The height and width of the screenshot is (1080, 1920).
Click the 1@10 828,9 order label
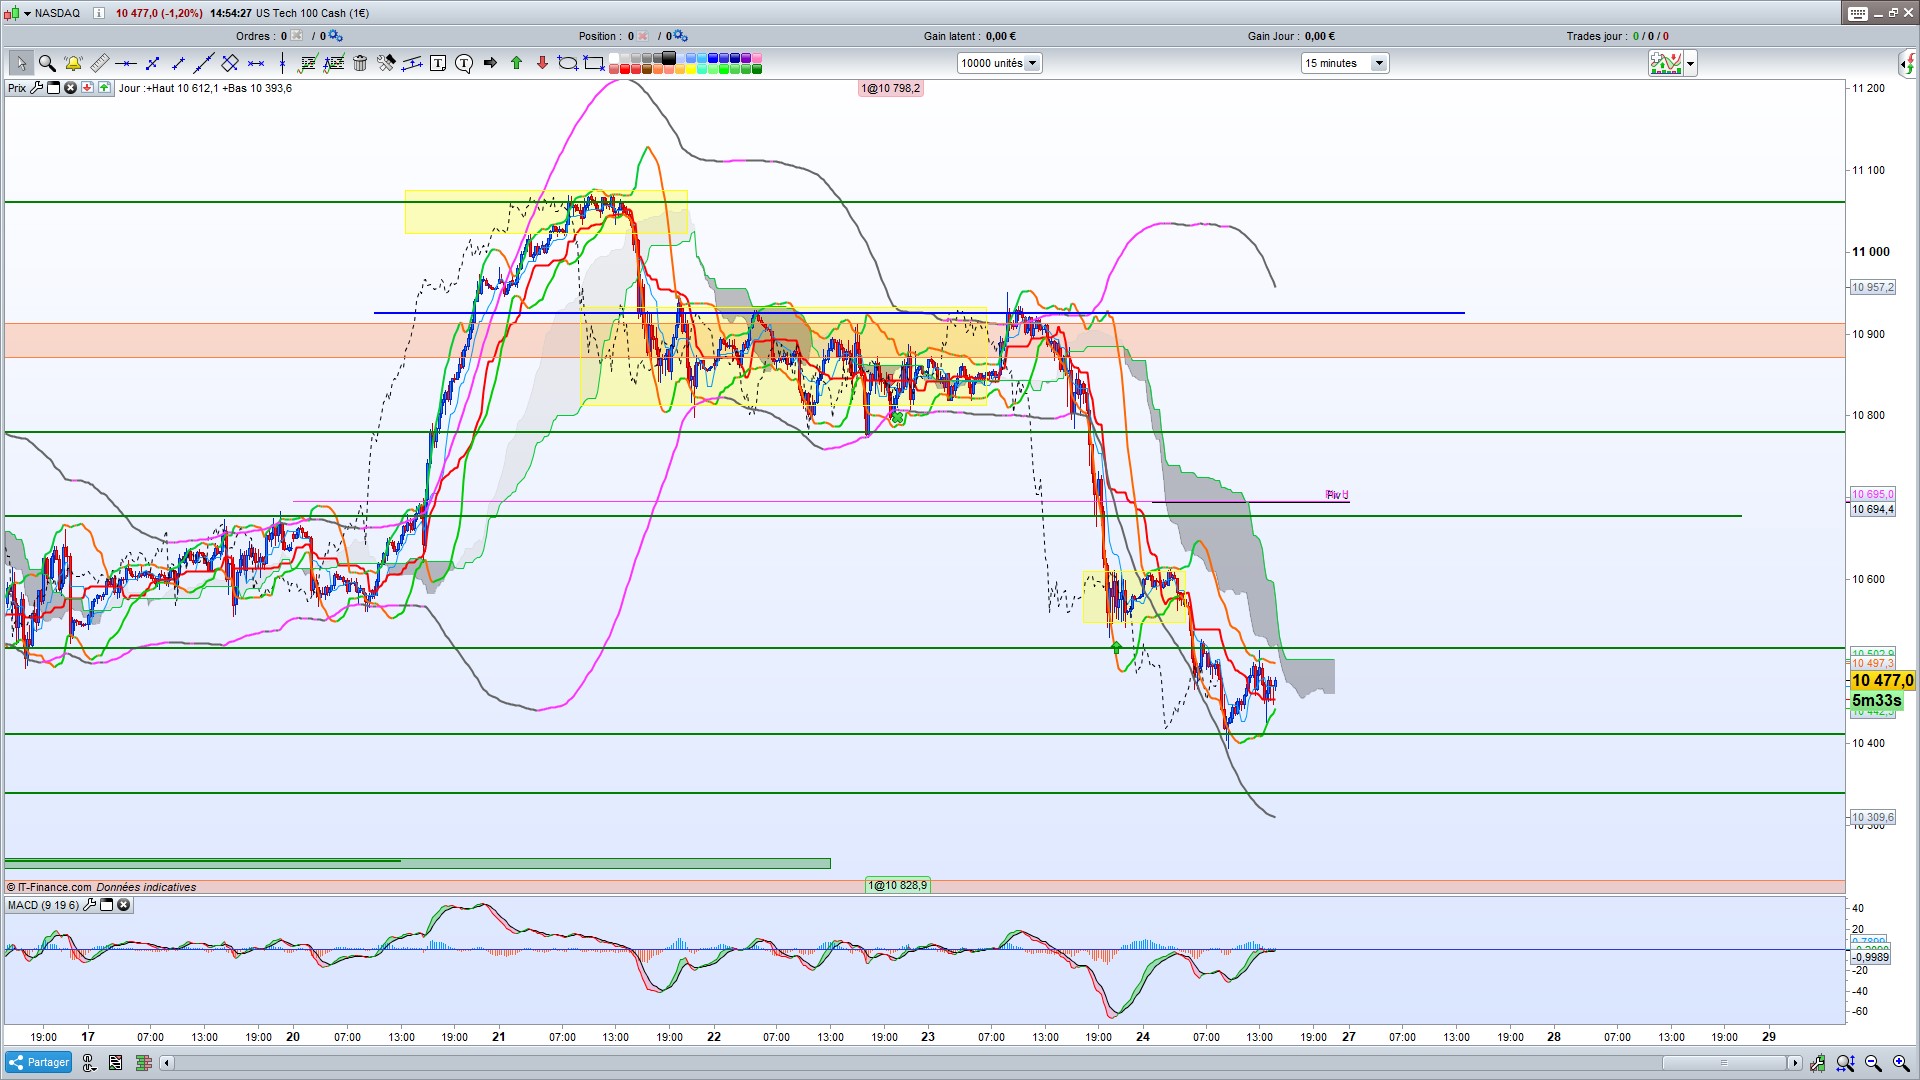[x=898, y=885]
